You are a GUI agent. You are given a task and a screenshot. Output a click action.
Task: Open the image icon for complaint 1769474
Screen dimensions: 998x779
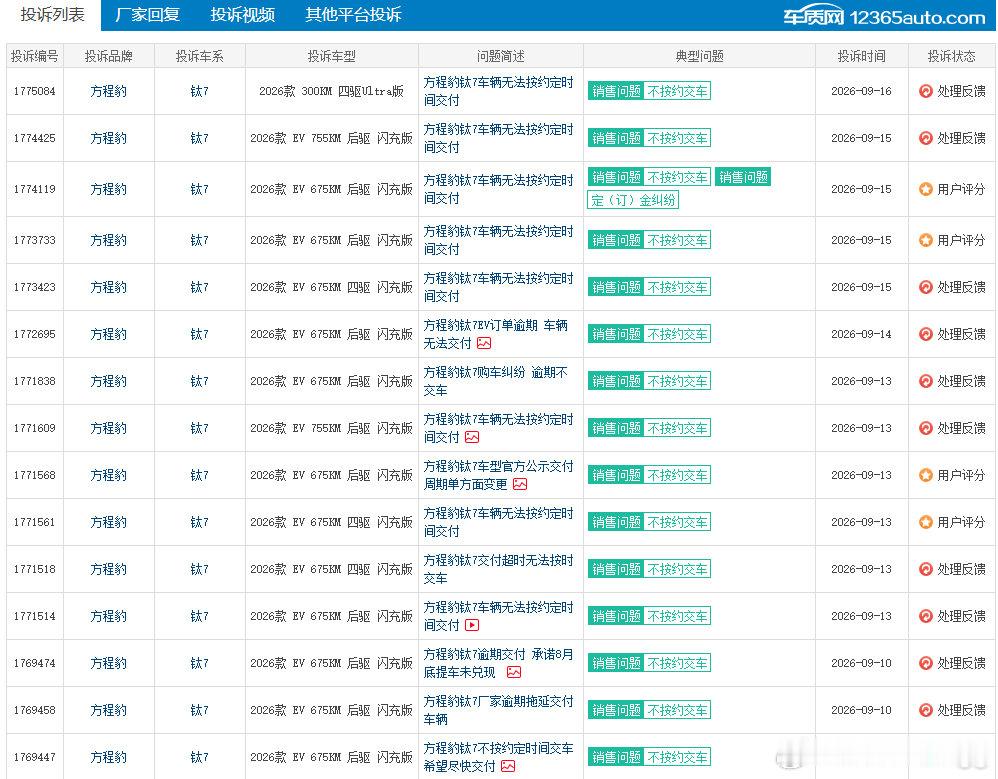tap(514, 673)
